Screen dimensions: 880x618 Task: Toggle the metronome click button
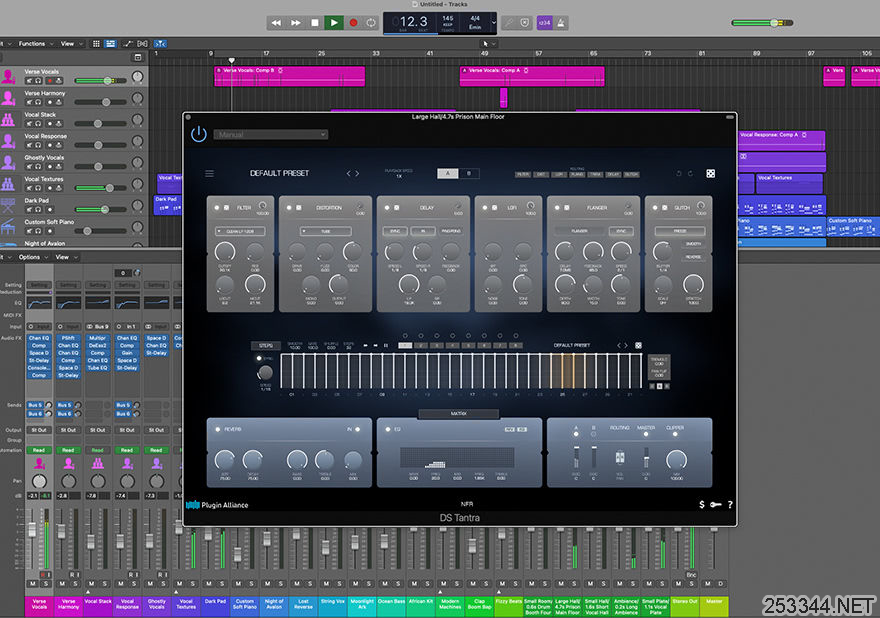click(x=561, y=23)
